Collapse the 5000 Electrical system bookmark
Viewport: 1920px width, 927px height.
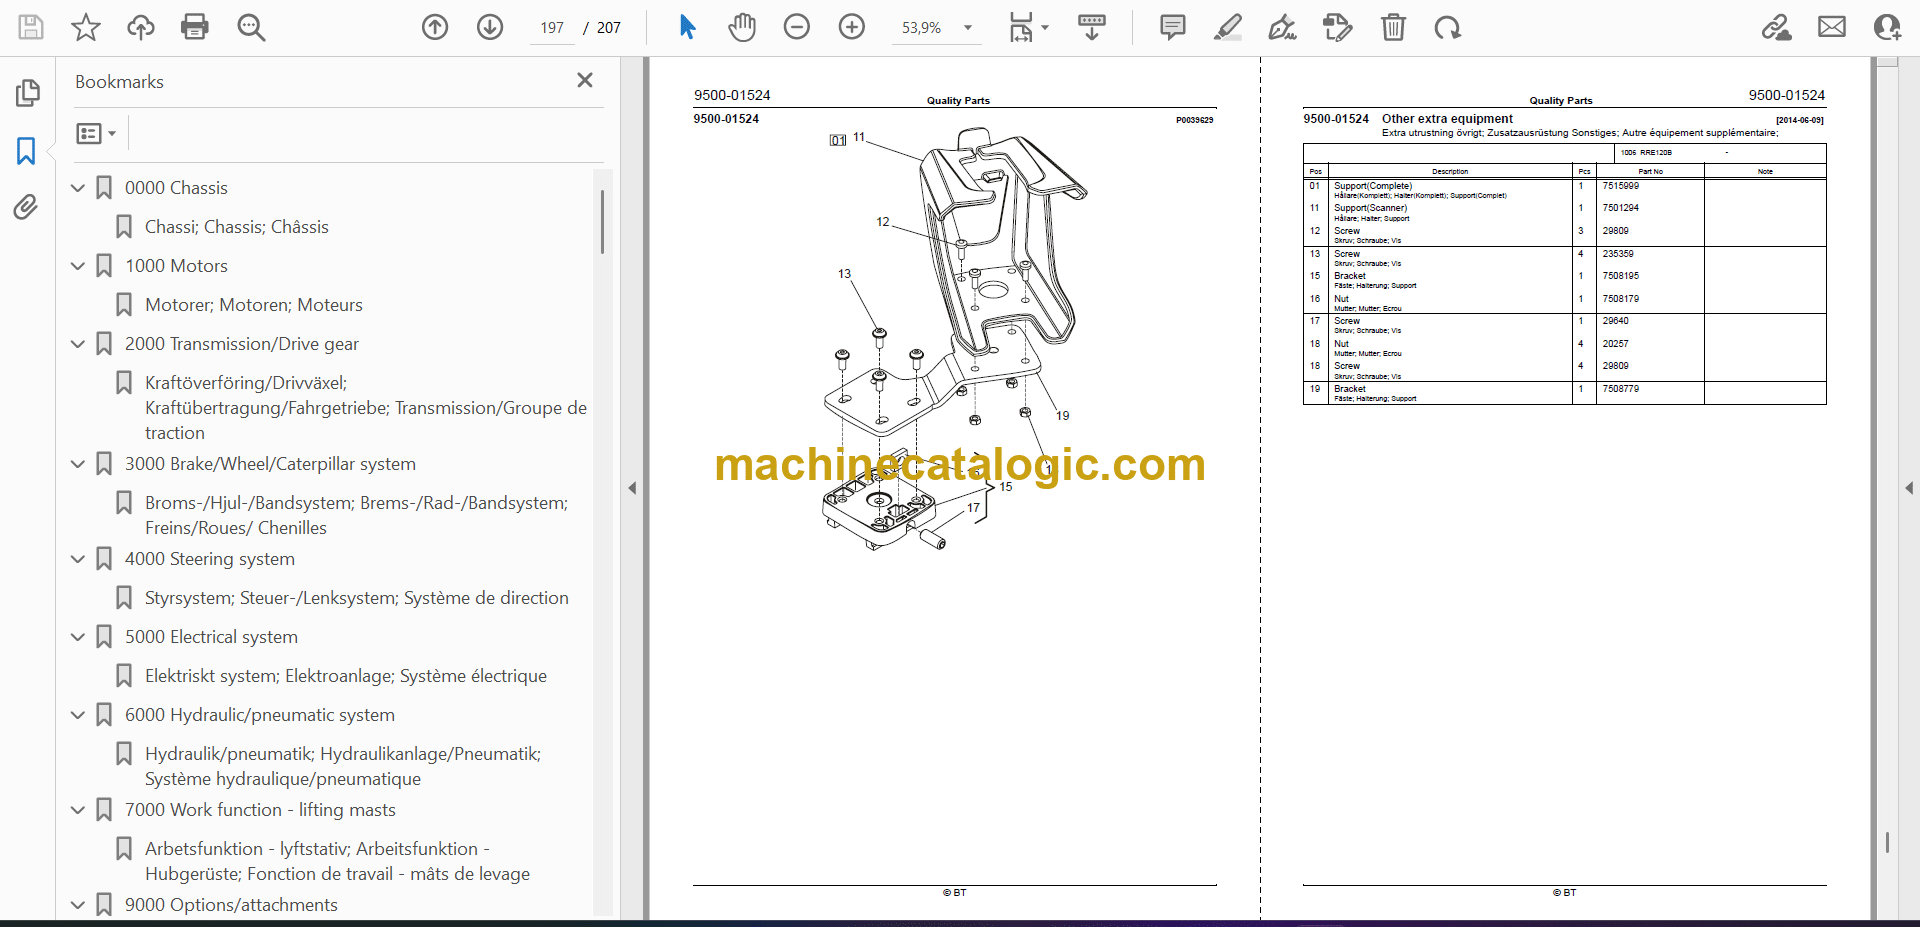click(x=78, y=637)
